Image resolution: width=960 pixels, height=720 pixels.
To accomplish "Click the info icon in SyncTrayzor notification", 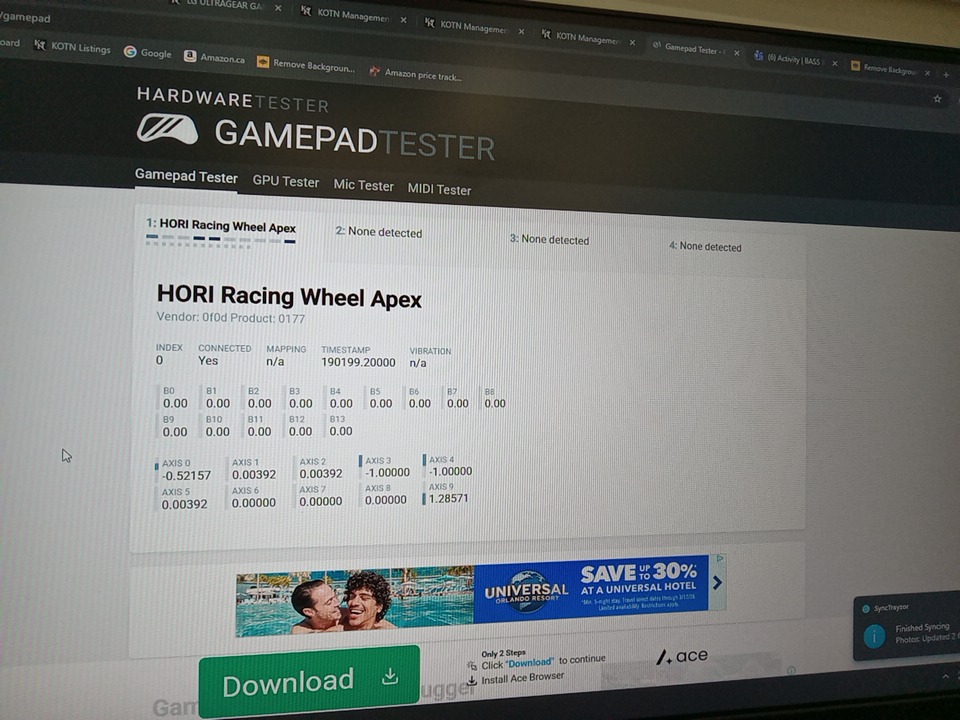I will 874,635.
